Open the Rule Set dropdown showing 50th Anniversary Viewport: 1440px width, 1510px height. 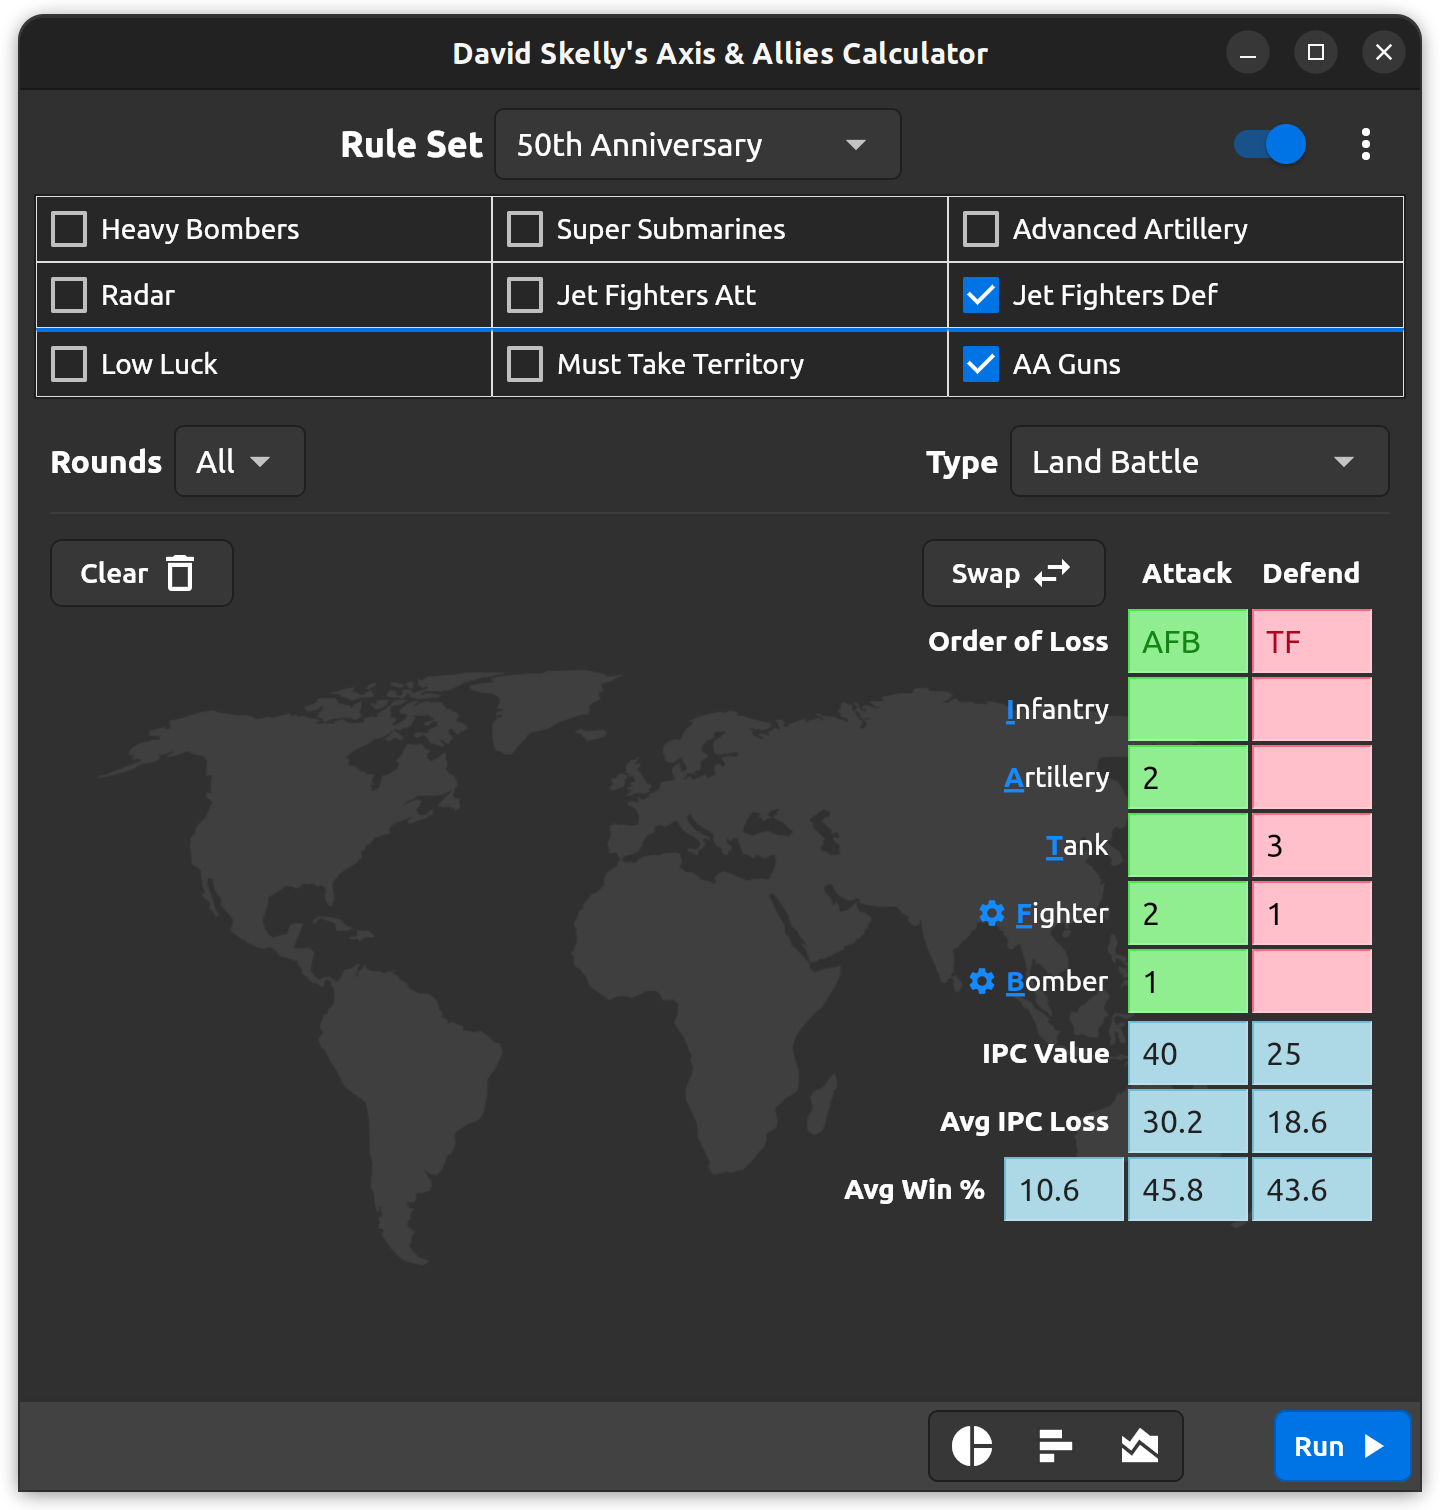[697, 144]
